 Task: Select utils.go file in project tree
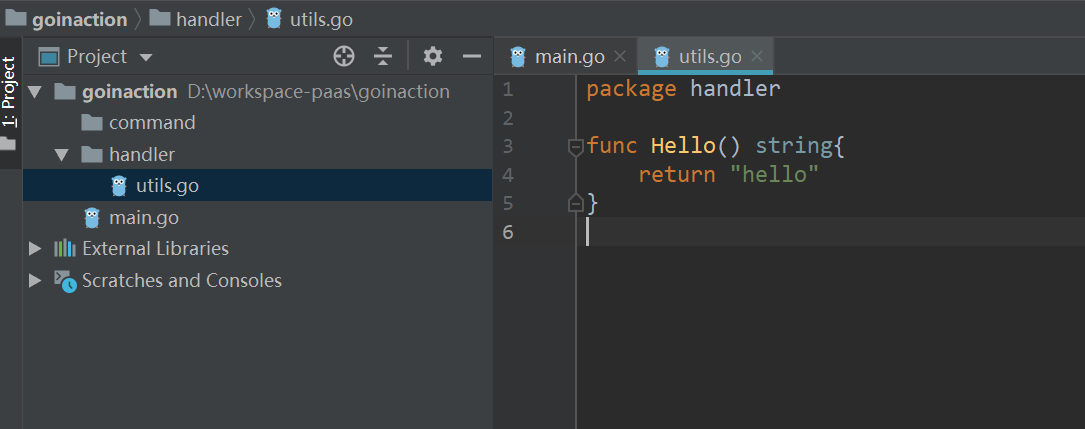pos(168,186)
